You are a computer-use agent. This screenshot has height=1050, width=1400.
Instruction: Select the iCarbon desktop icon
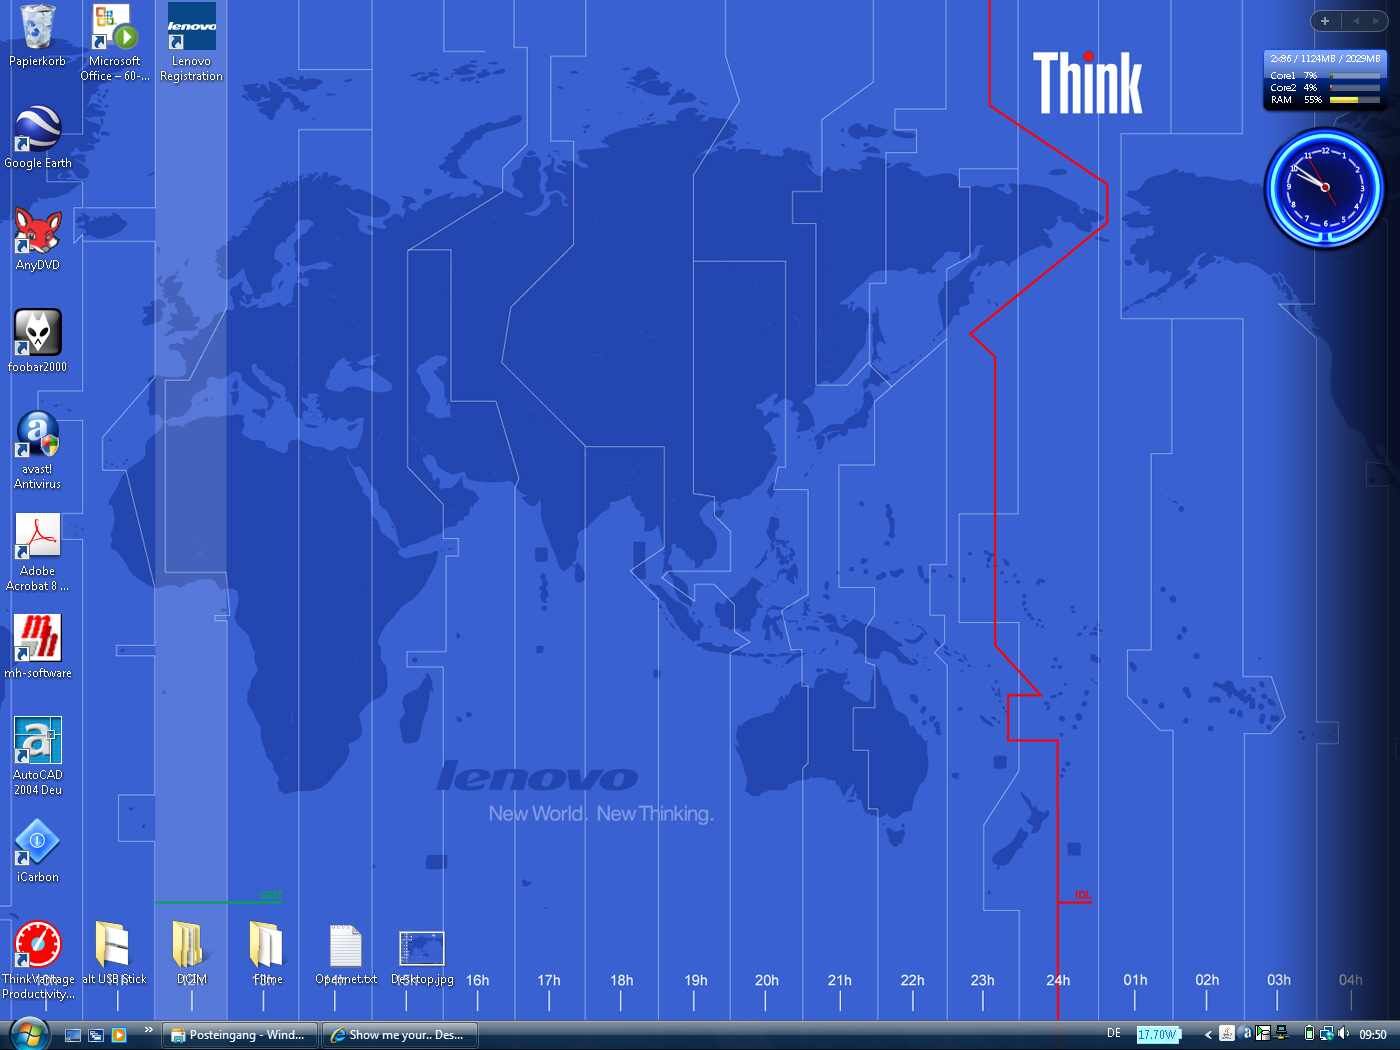pos(37,845)
